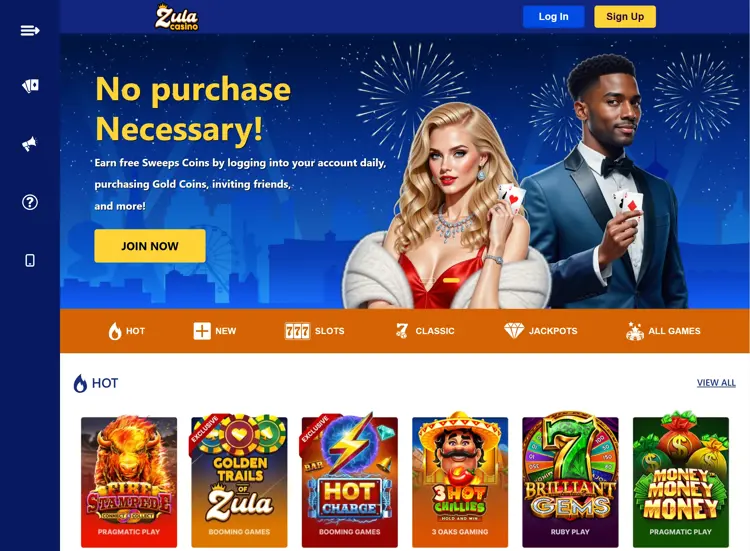Open the promotions megaphone icon
The image size is (750, 551).
[x=30, y=144]
